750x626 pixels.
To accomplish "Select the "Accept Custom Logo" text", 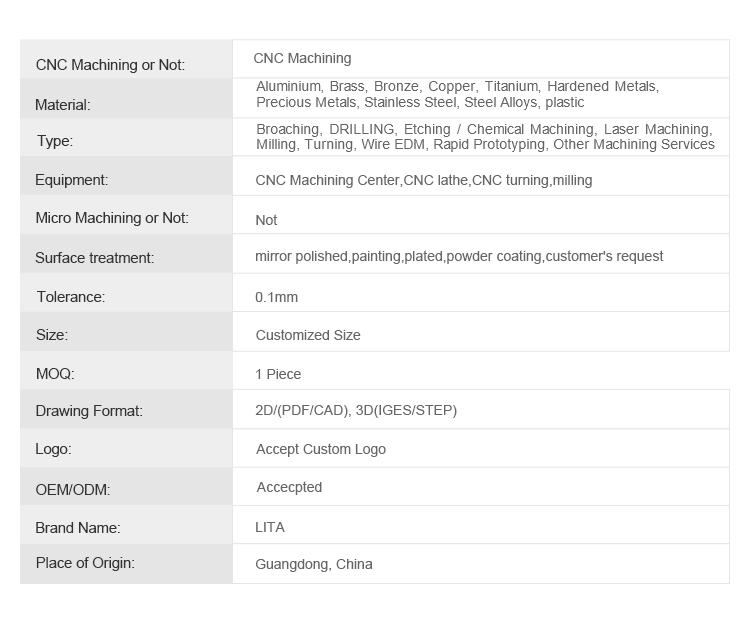I will [x=320, y=449].
